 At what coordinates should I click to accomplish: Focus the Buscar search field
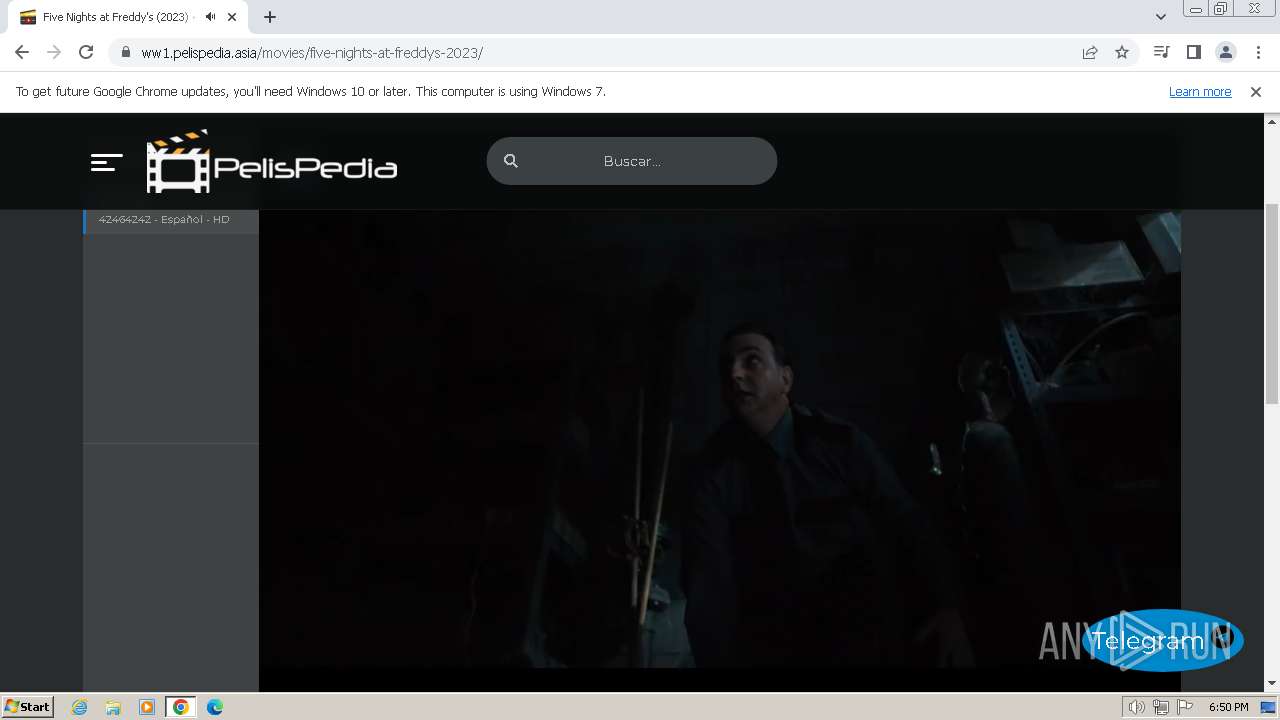click(x=632, y=161)
